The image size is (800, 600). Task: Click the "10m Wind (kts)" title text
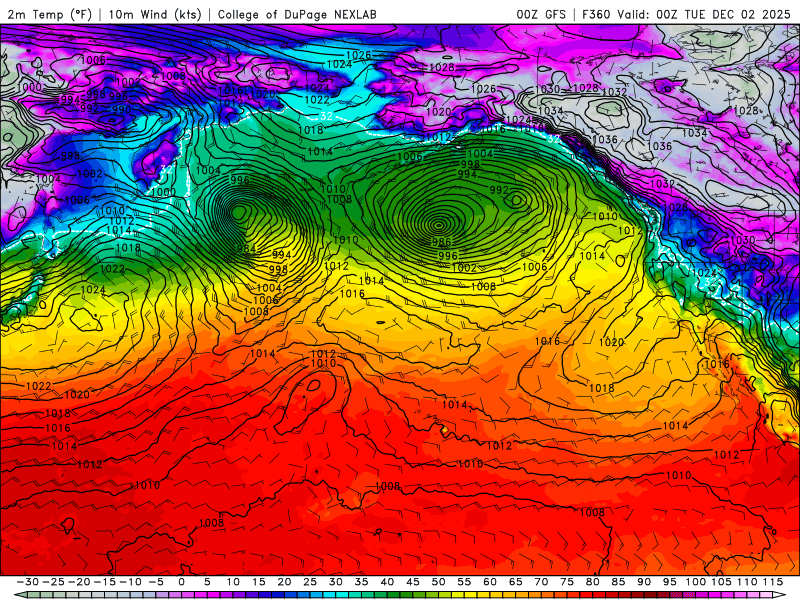coord(155,14)
